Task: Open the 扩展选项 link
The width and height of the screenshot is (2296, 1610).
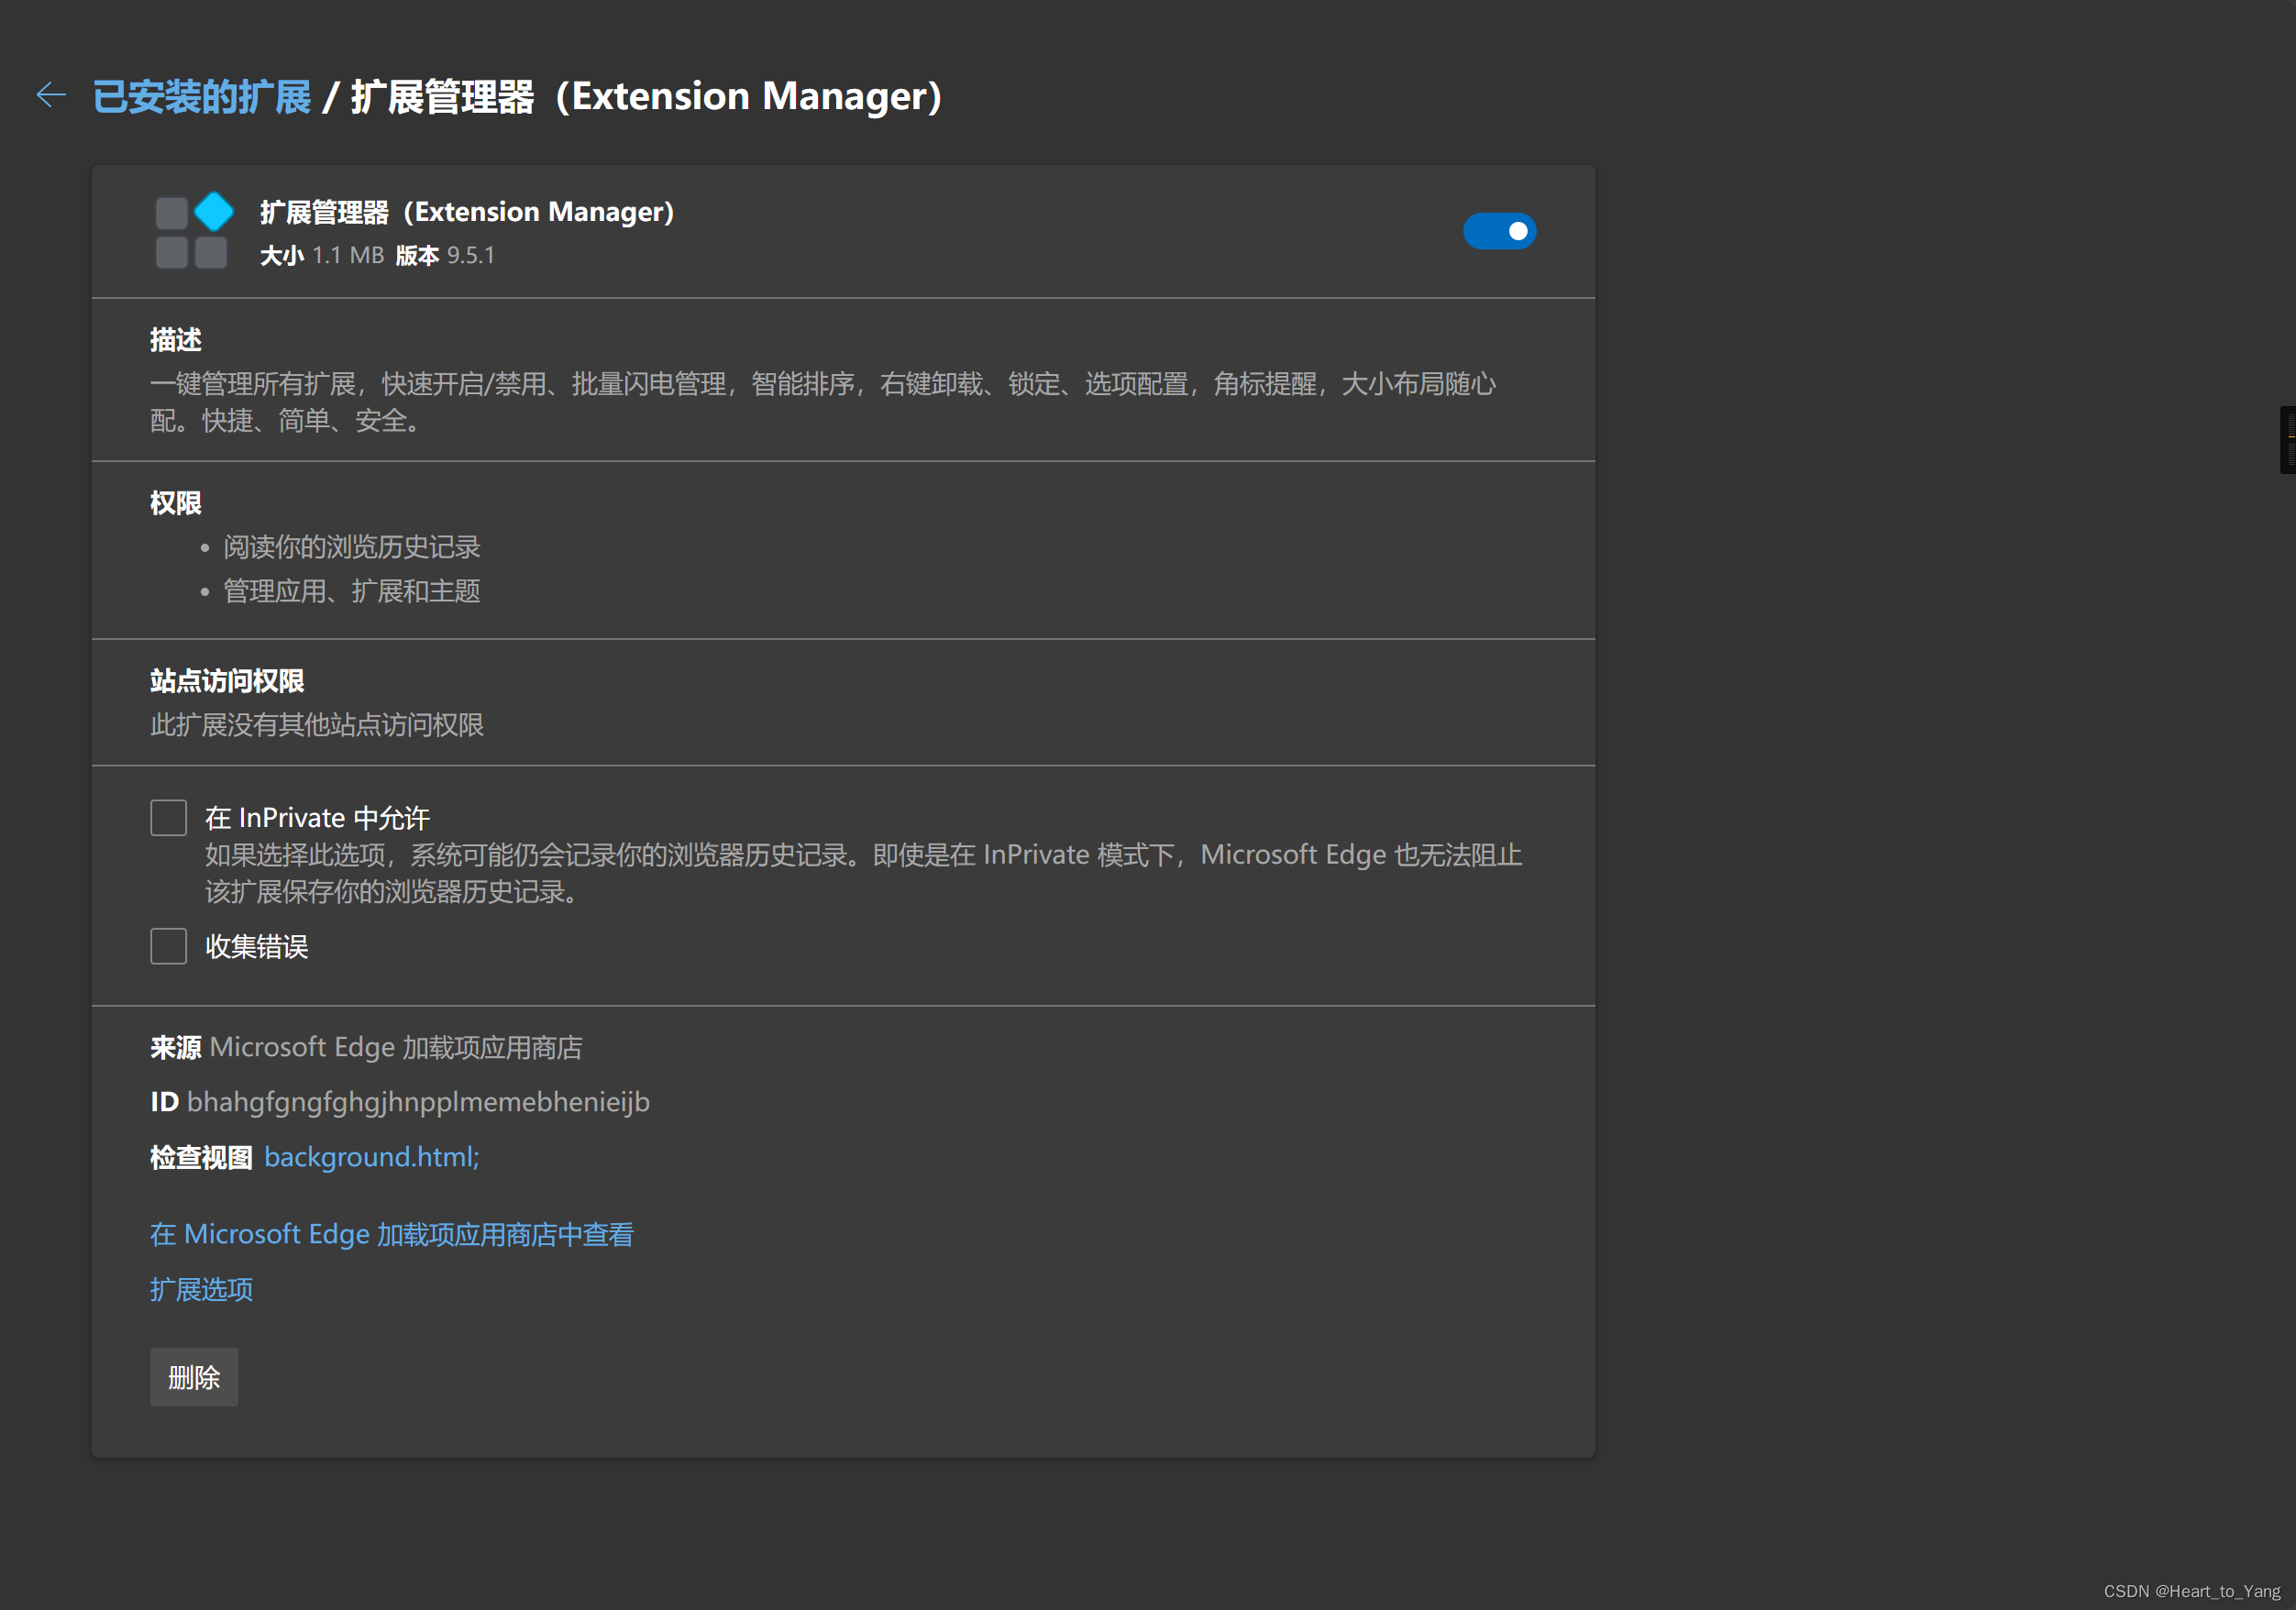Action: 201,1289
